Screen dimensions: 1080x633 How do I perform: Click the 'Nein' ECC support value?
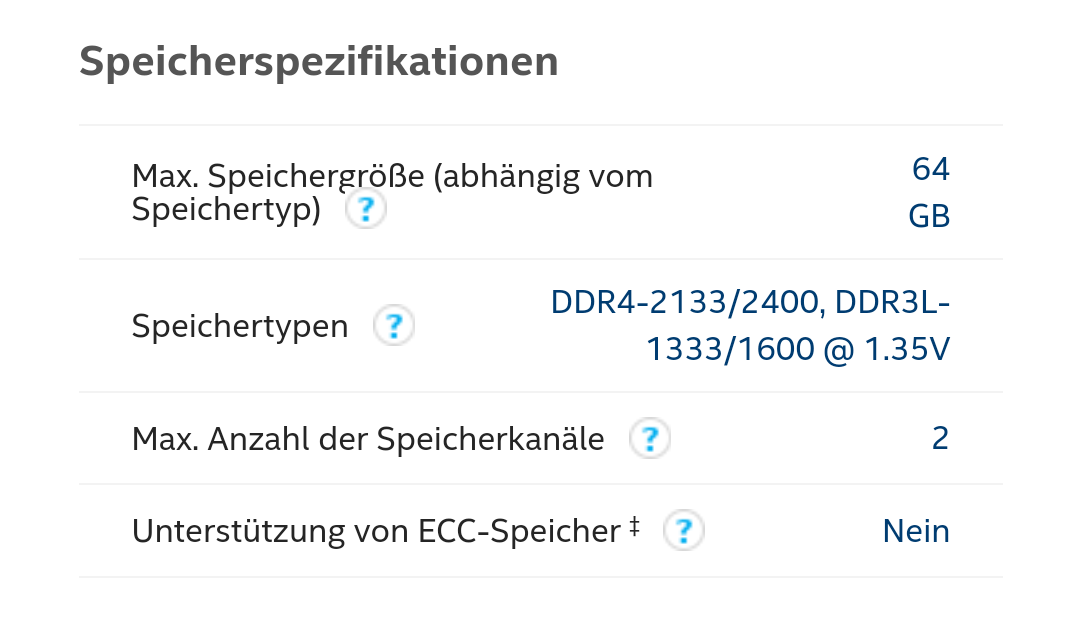tap(916, 531)
